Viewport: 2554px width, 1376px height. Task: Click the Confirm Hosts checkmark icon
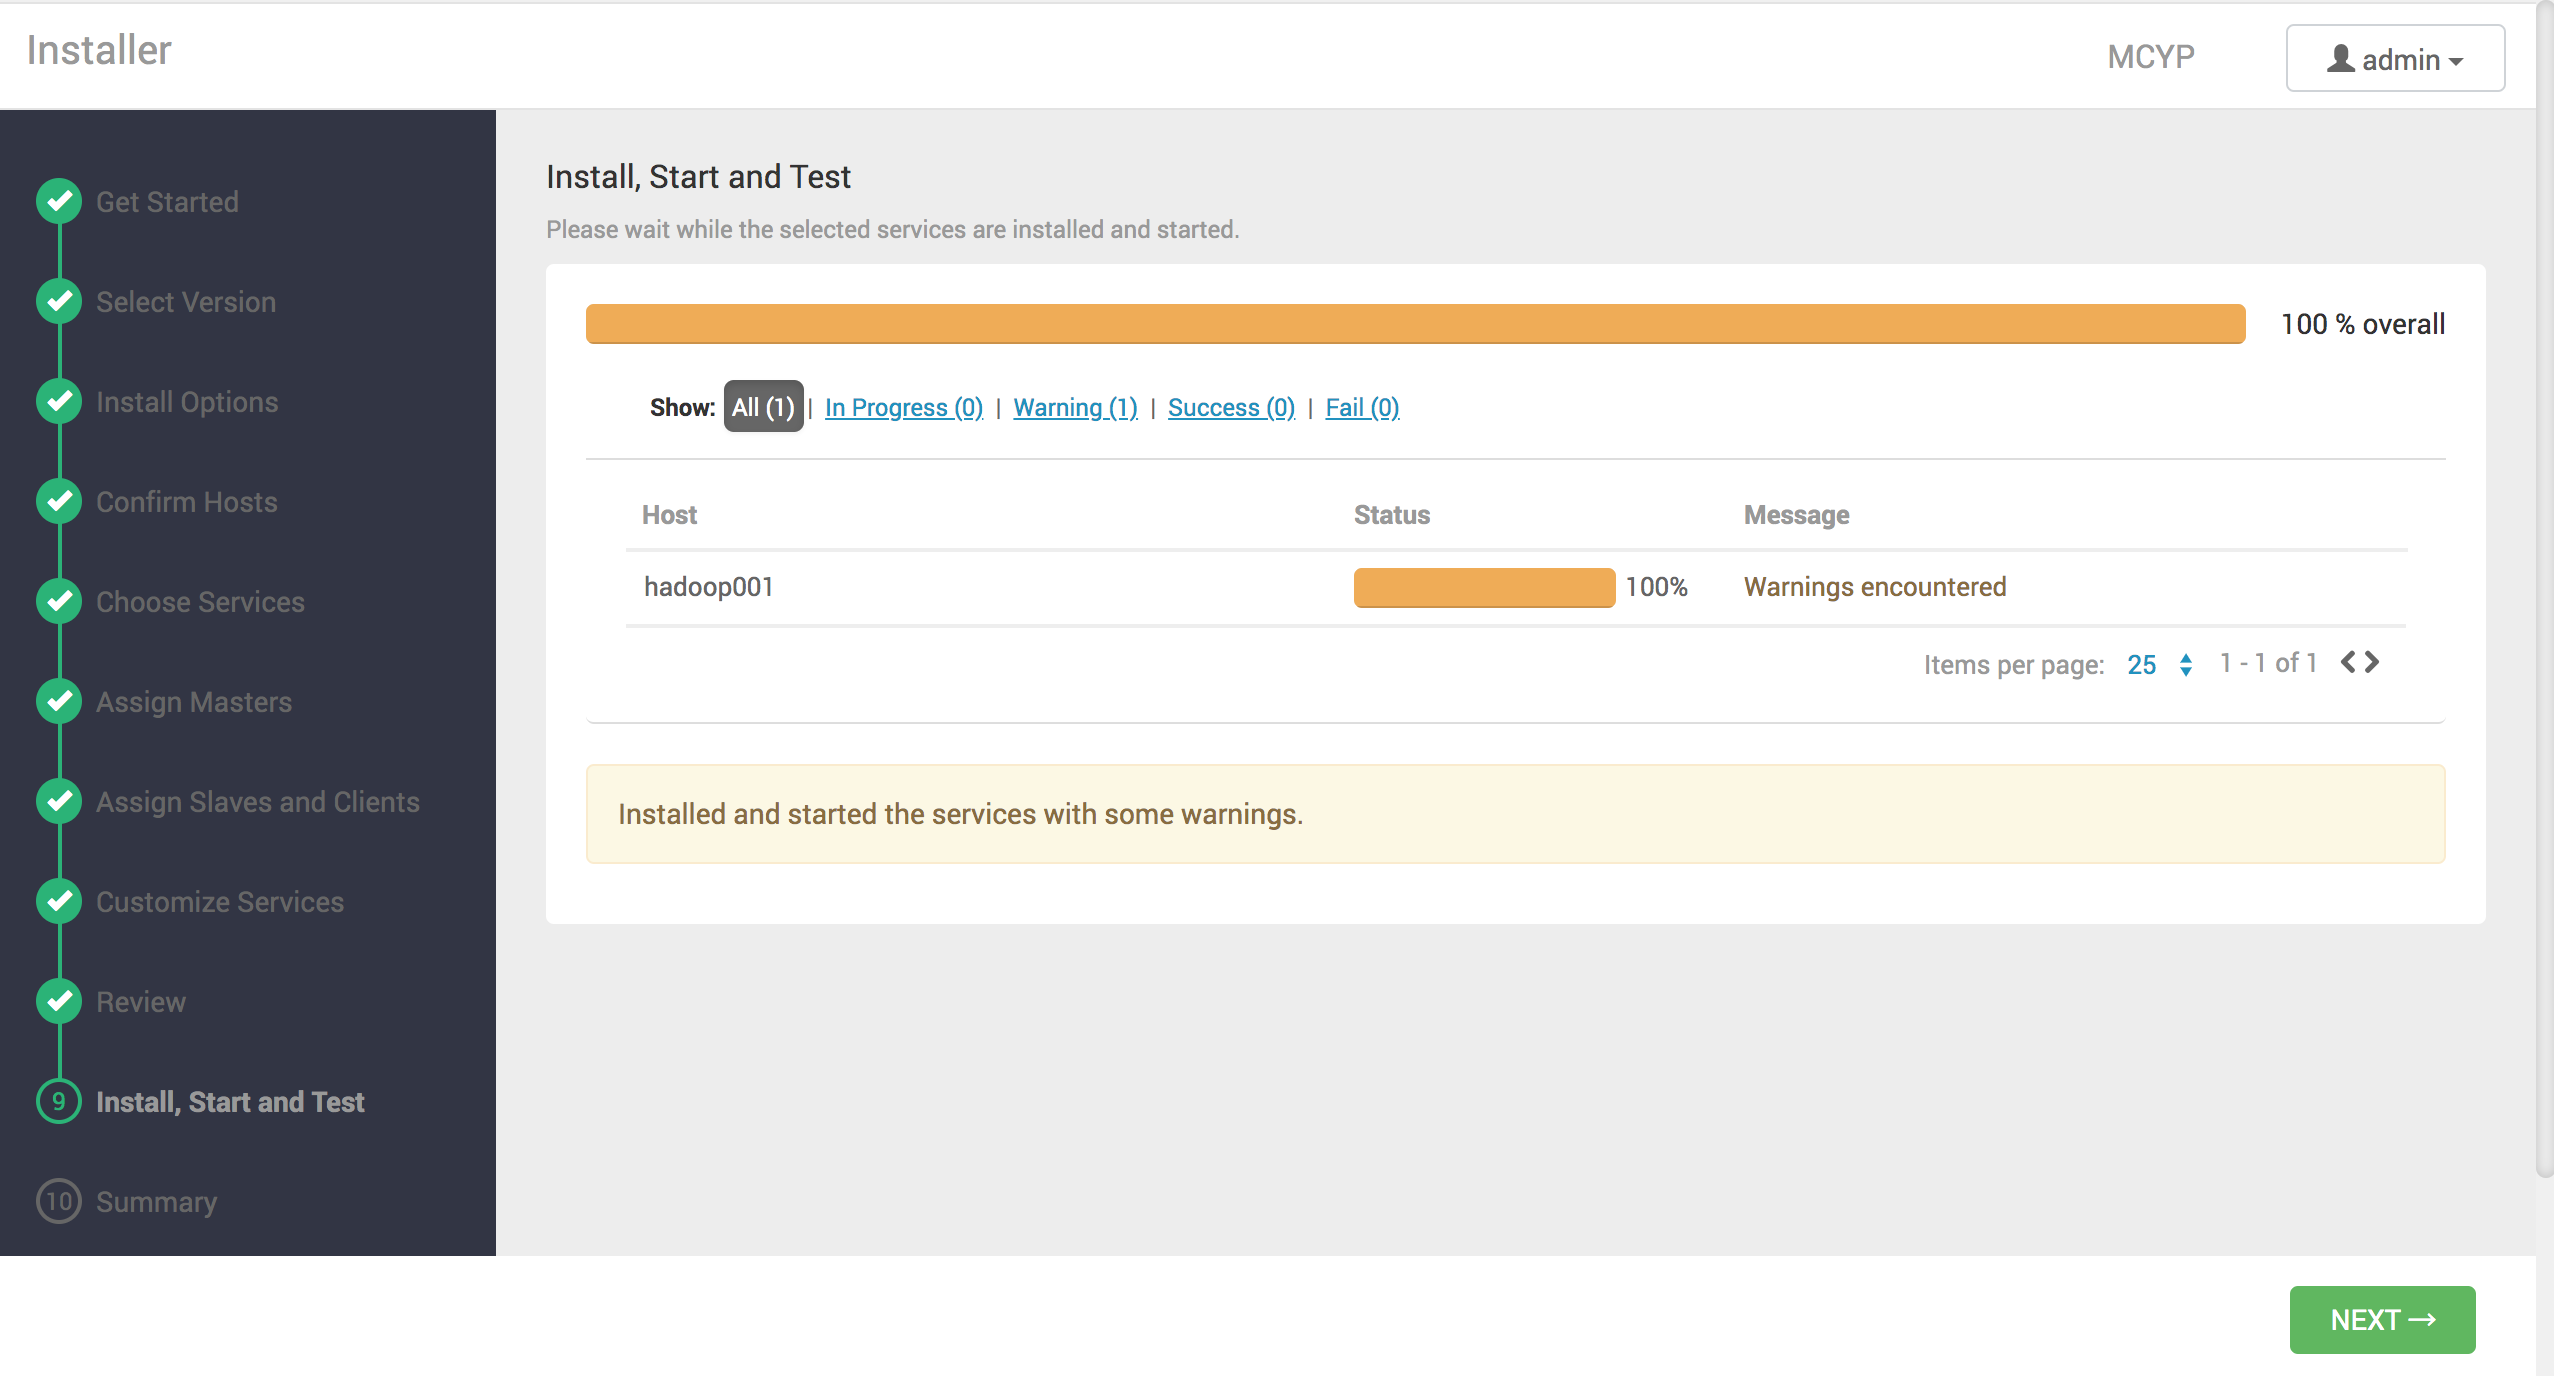coord(59,501)
